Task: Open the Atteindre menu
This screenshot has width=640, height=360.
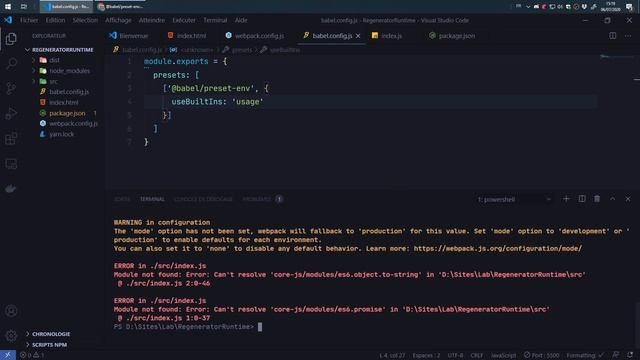Action: tap(152, 20)
